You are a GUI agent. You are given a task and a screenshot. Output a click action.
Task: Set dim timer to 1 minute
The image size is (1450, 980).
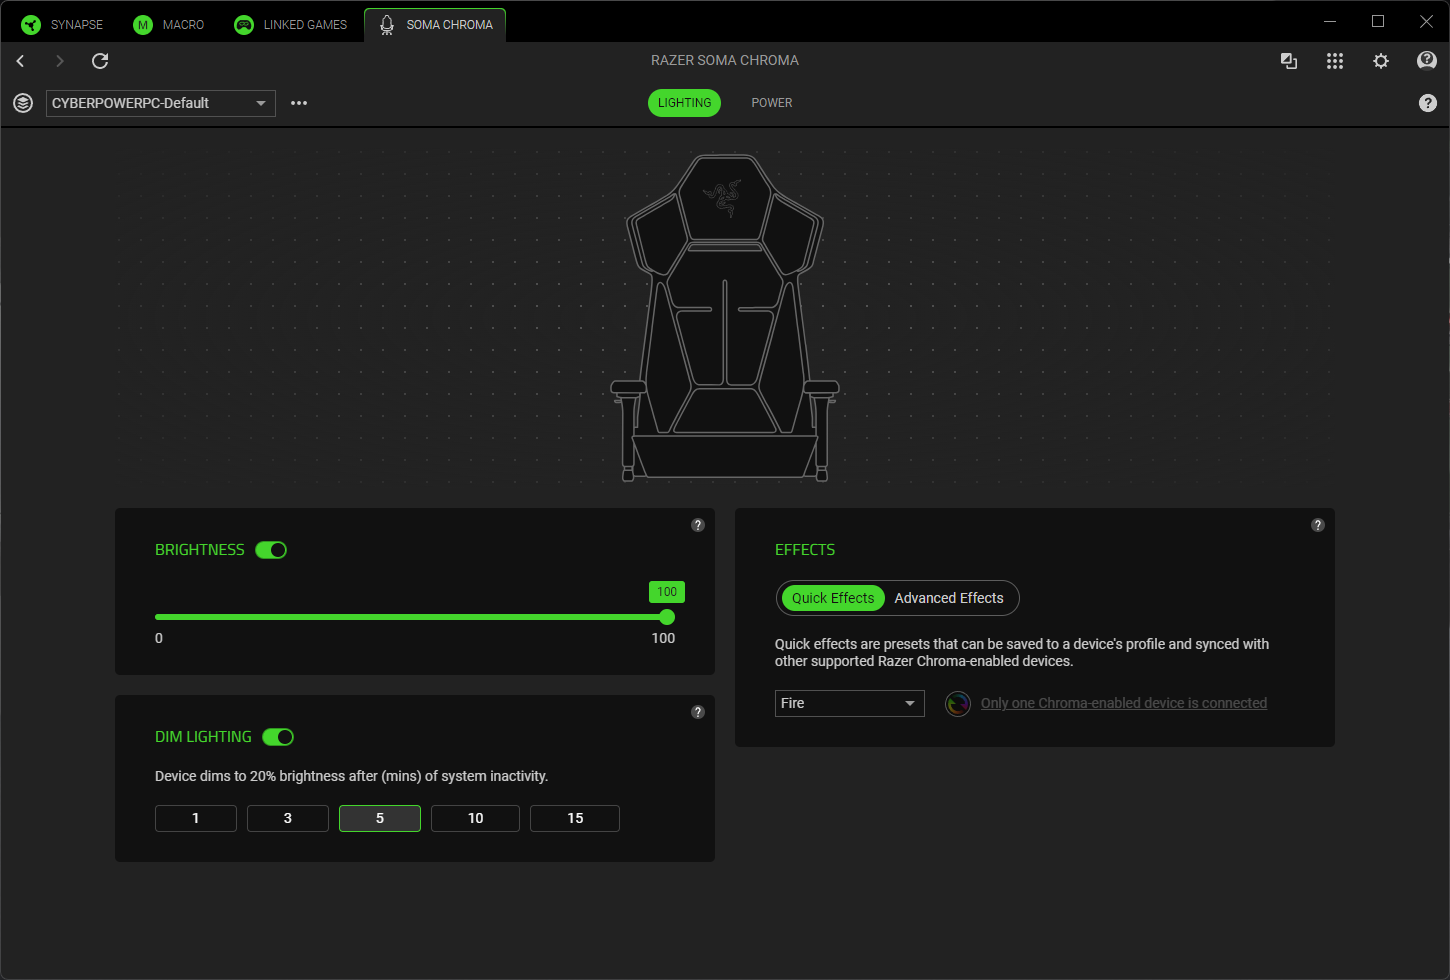196,818
